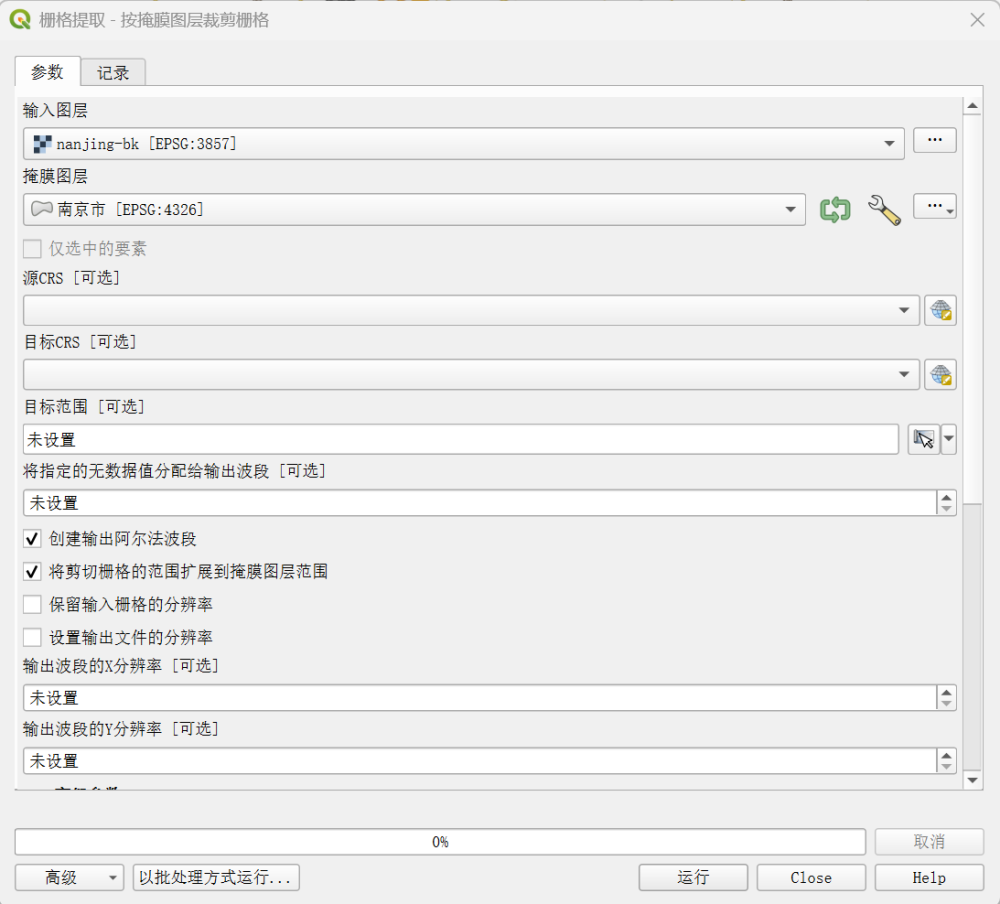Switch to the 记录 tab
The image size is (1000, 904).
pyautogui.click(x=113, y=73)
